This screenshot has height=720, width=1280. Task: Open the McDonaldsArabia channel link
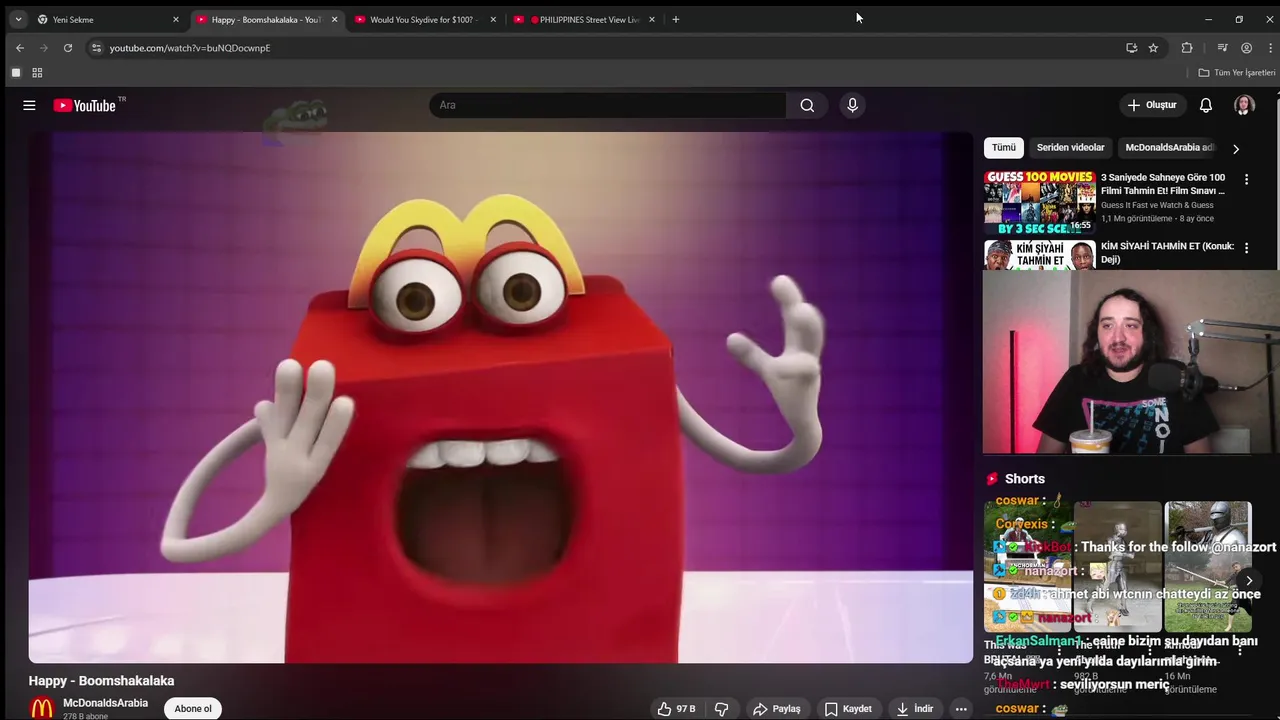tap(105, 703)
